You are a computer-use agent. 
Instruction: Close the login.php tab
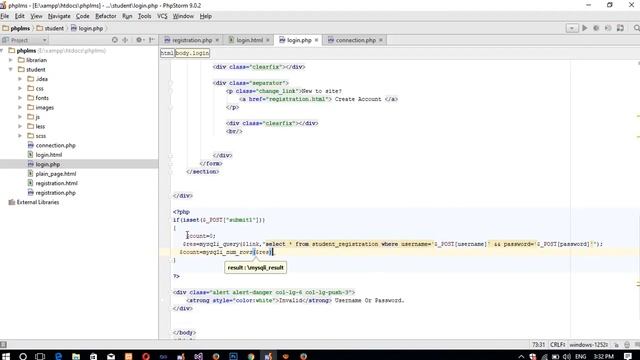(x=316, y=40)
